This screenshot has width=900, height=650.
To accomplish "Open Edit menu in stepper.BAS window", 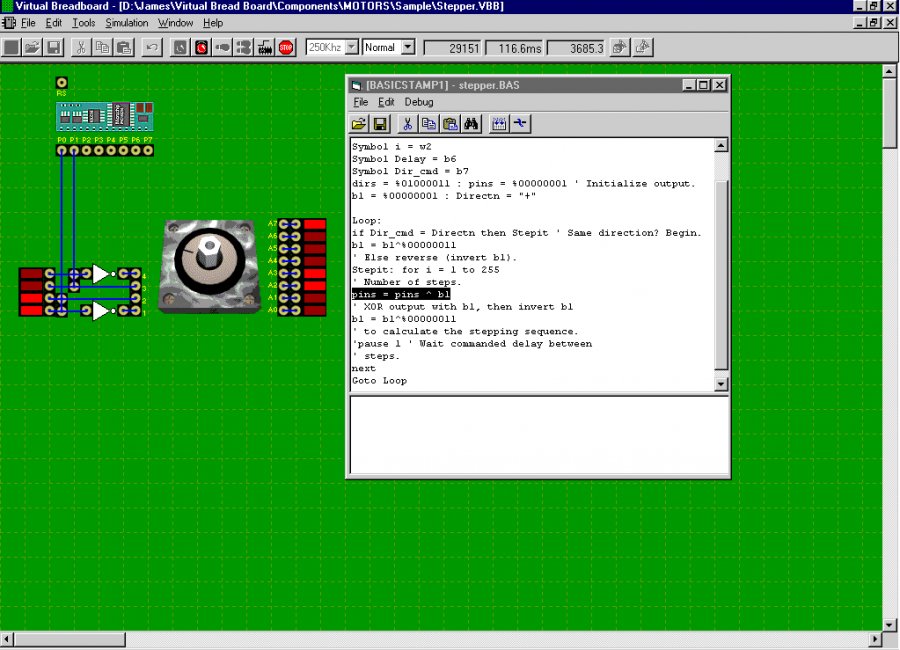I will (x=386, y=102).
